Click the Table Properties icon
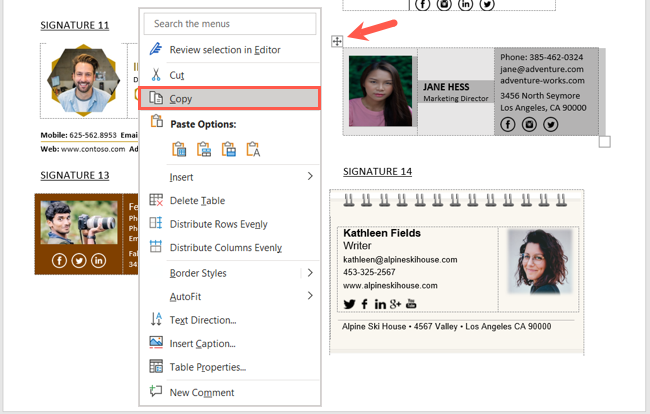Viewport: 650px width, 414px height. (x=156, y=366)
